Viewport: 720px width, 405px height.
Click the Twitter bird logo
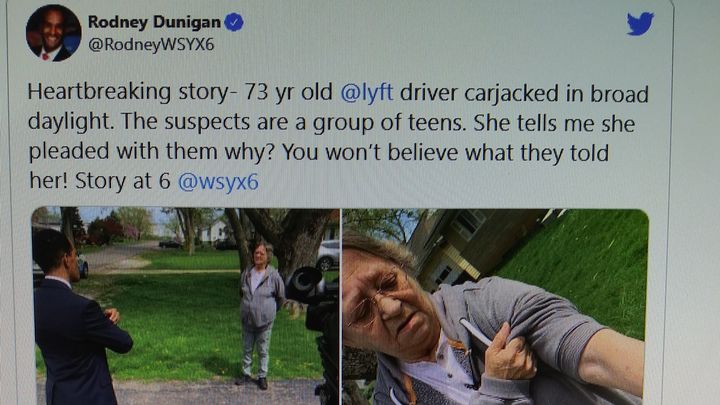coord(640,23)
